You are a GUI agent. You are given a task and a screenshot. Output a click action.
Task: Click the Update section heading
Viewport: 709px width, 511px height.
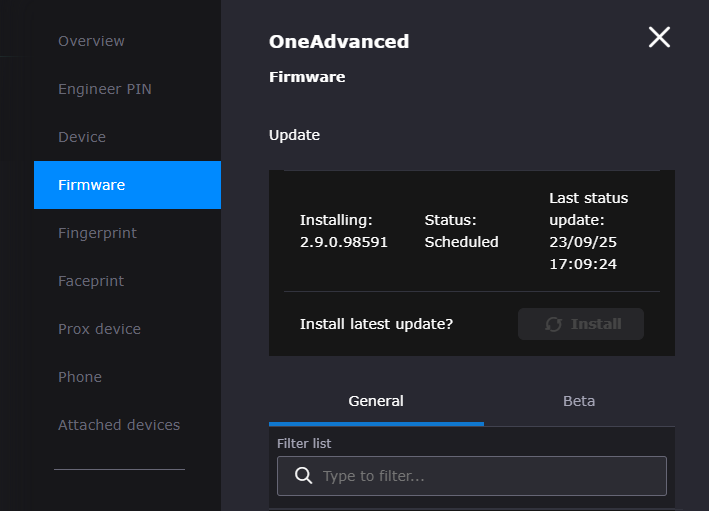pos(294,135)
